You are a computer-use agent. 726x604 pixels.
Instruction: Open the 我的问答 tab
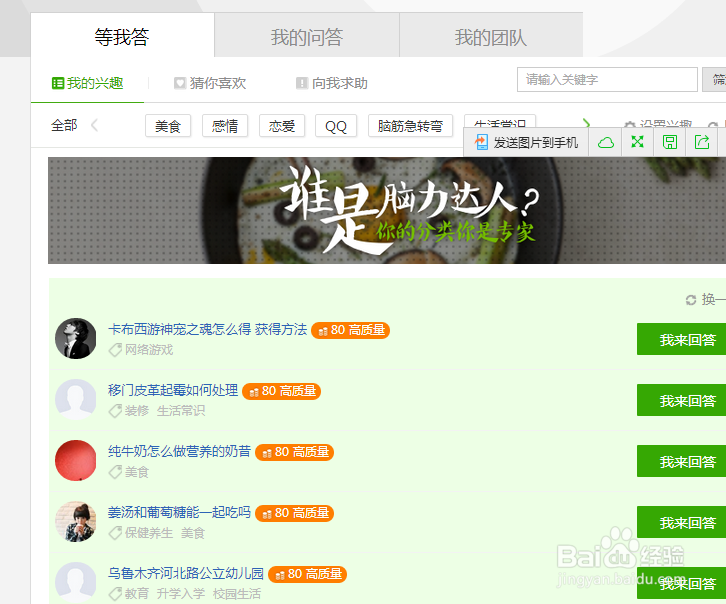[307, 36]
